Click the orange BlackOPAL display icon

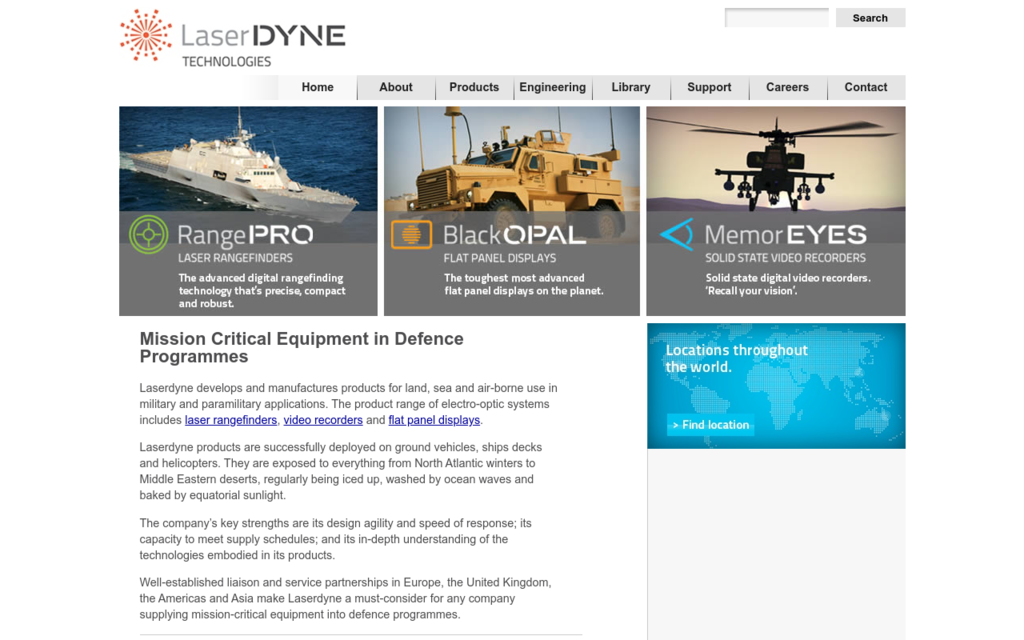click(x=411, y=235)
